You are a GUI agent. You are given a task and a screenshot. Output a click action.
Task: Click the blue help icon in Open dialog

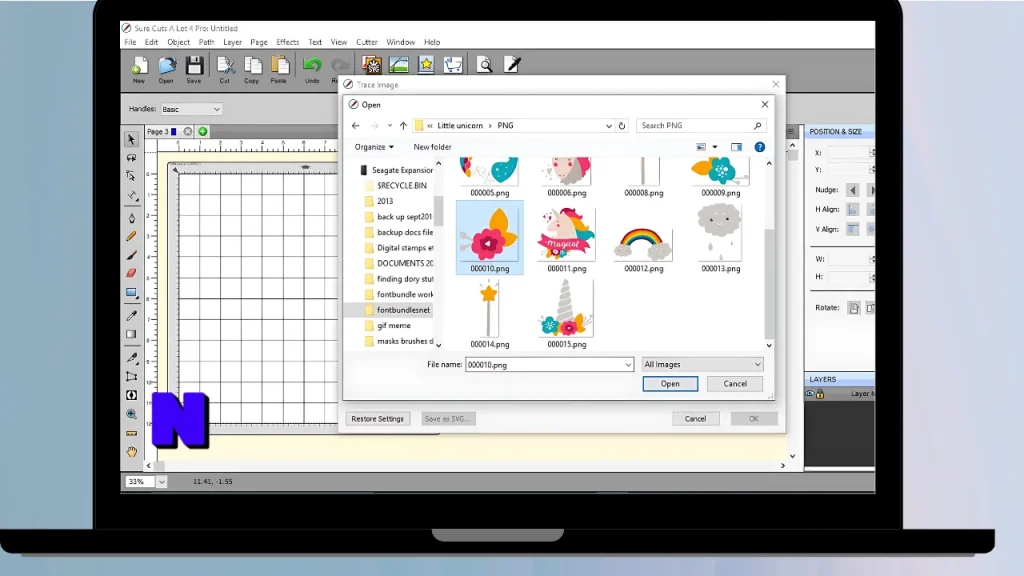click(x=760, y=147)
